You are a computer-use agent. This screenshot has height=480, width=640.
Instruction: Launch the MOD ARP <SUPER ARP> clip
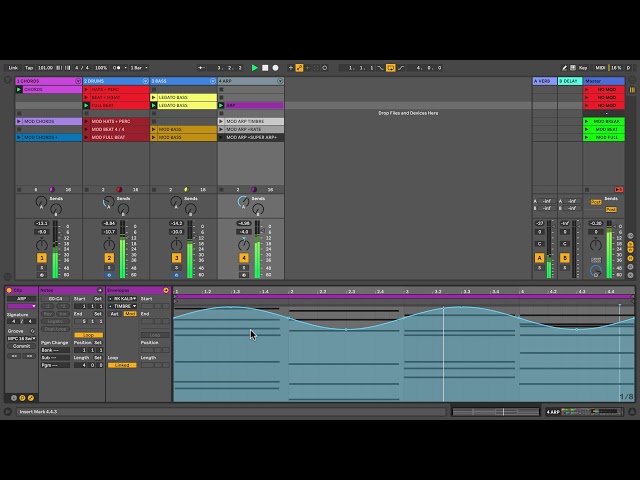(x=221, y=138)
